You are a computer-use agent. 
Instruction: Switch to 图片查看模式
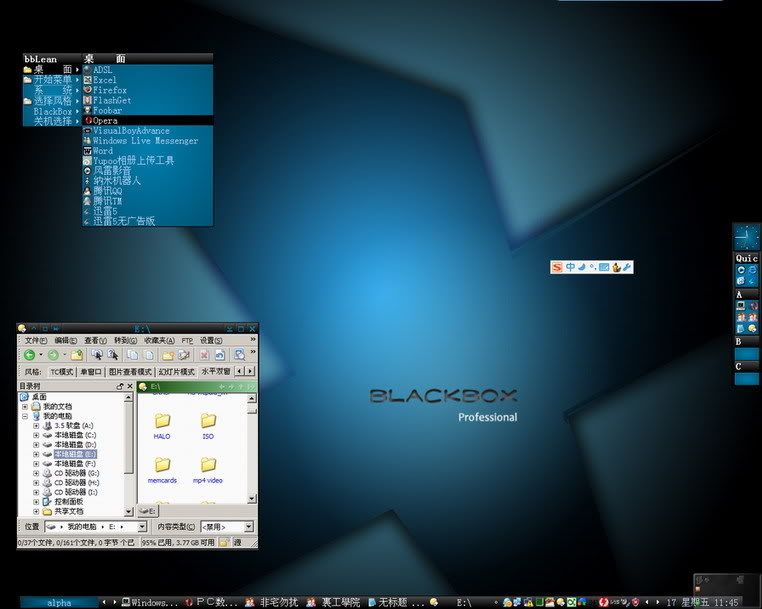[x=130, y=371]
